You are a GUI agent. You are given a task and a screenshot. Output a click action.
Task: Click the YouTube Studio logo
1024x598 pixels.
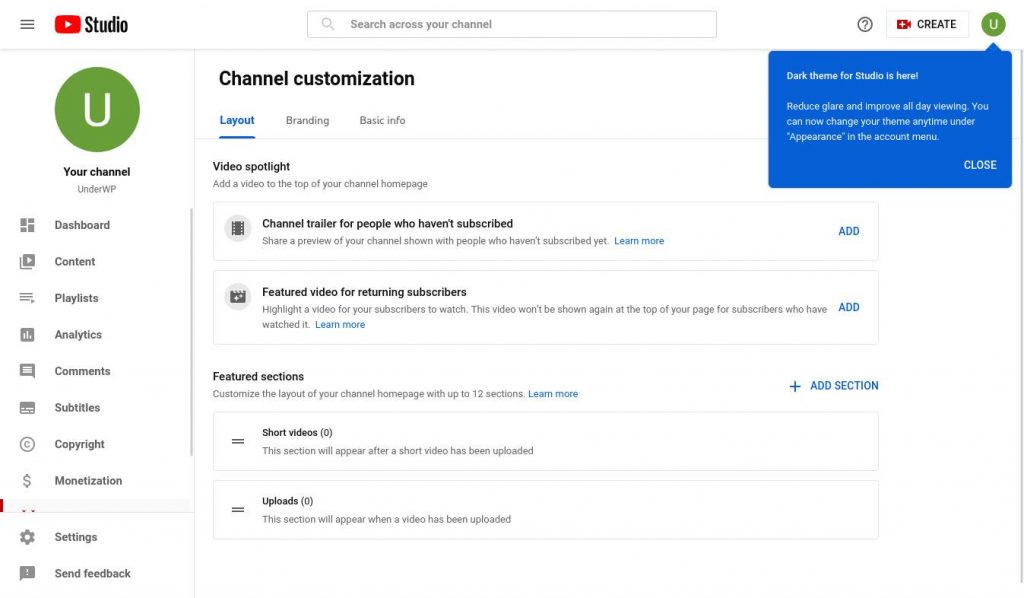(91, 24)
